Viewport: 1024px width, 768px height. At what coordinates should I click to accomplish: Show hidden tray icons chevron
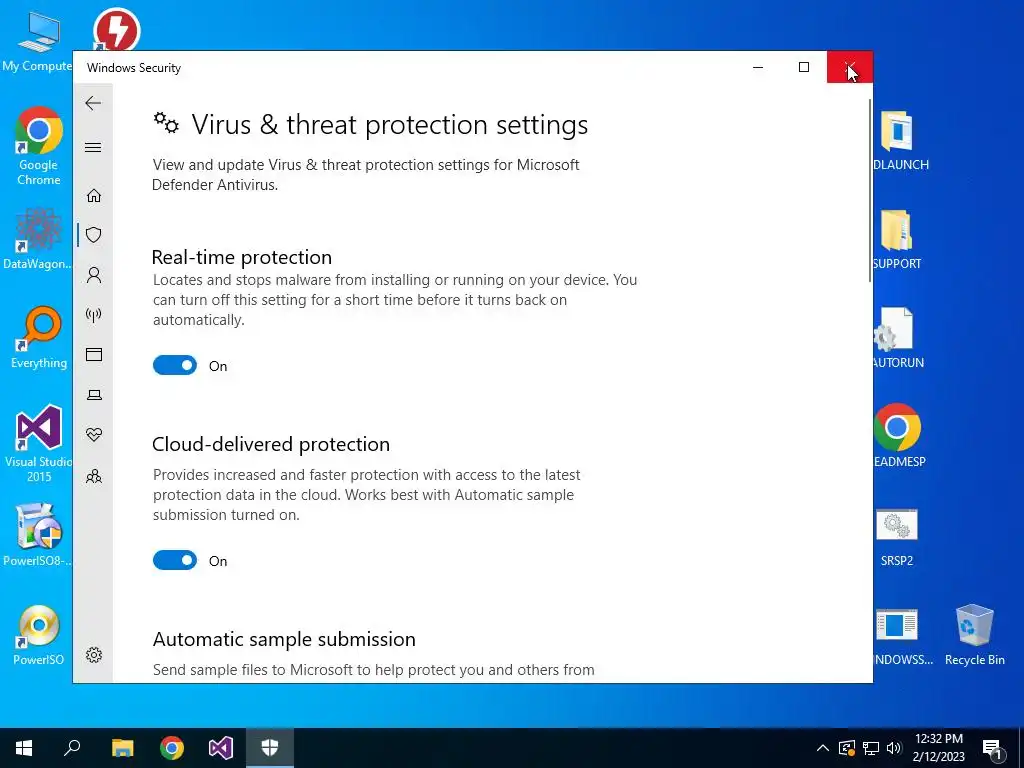(823, 748)
